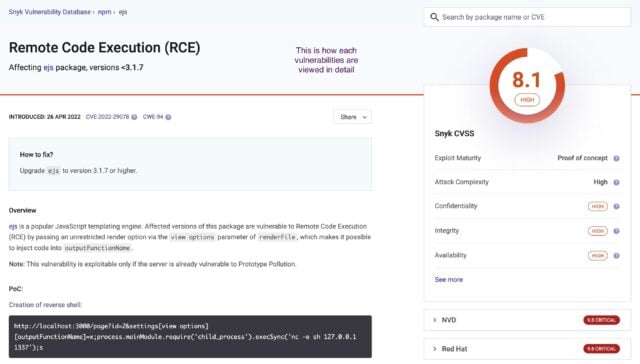Viewport: 640px width, 364px height.
Task: Open the Share dropdown
Action: pos(353,117)
